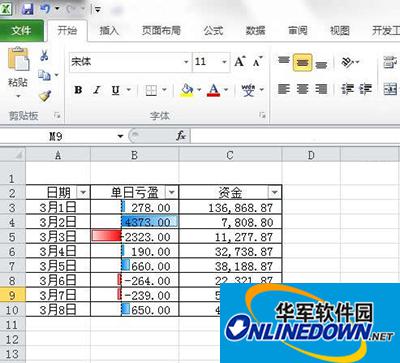Toggle Bold formatting
Viewport: 400px width, 363px height.
78,90
